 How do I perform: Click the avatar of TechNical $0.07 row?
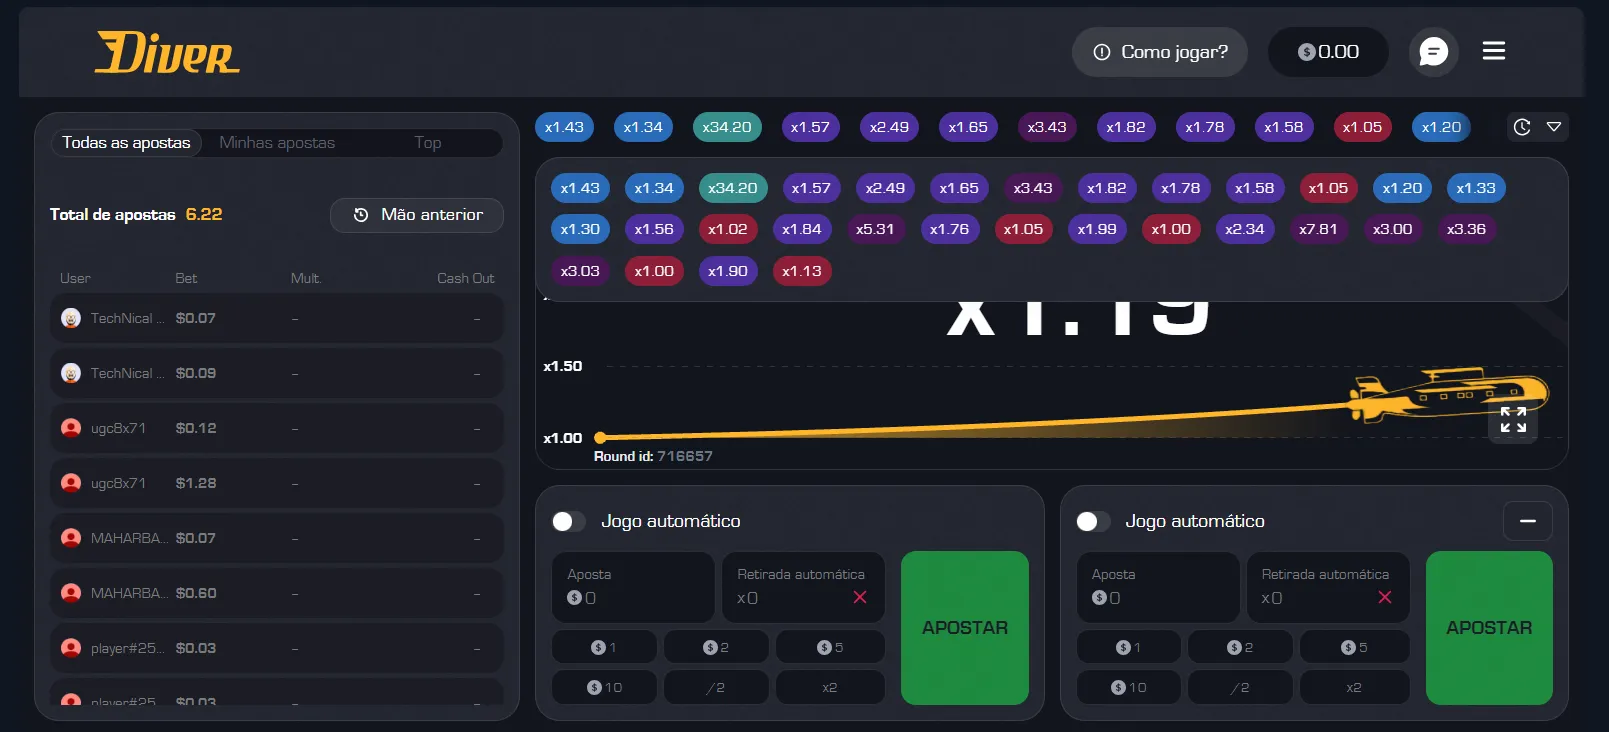click(71, 318)
